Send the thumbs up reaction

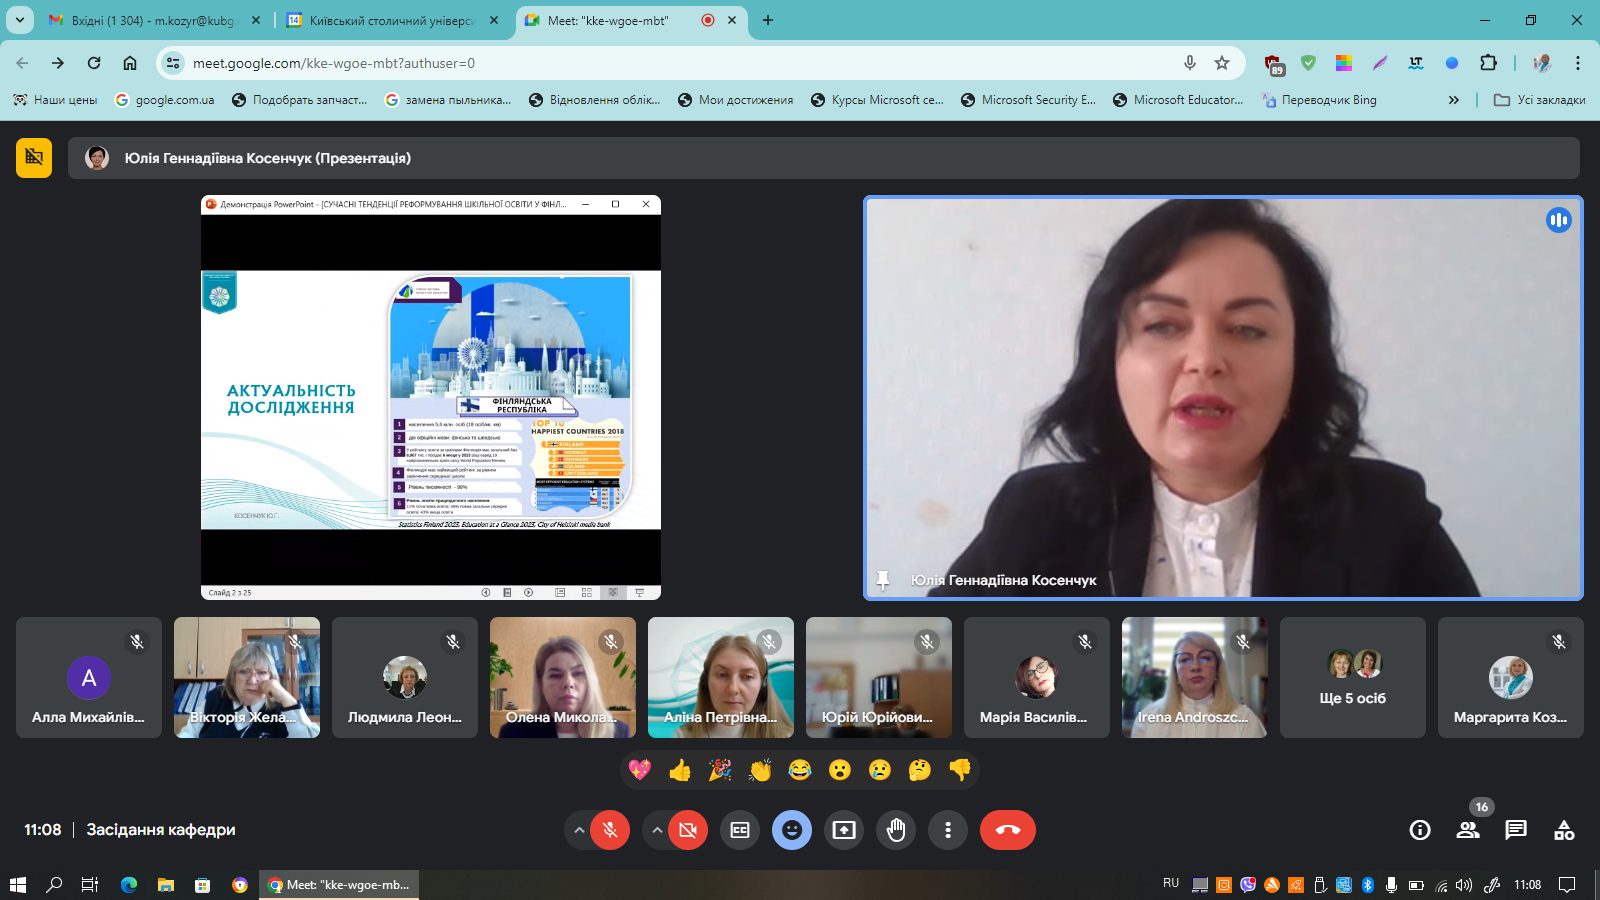click(x=680, y=770)
